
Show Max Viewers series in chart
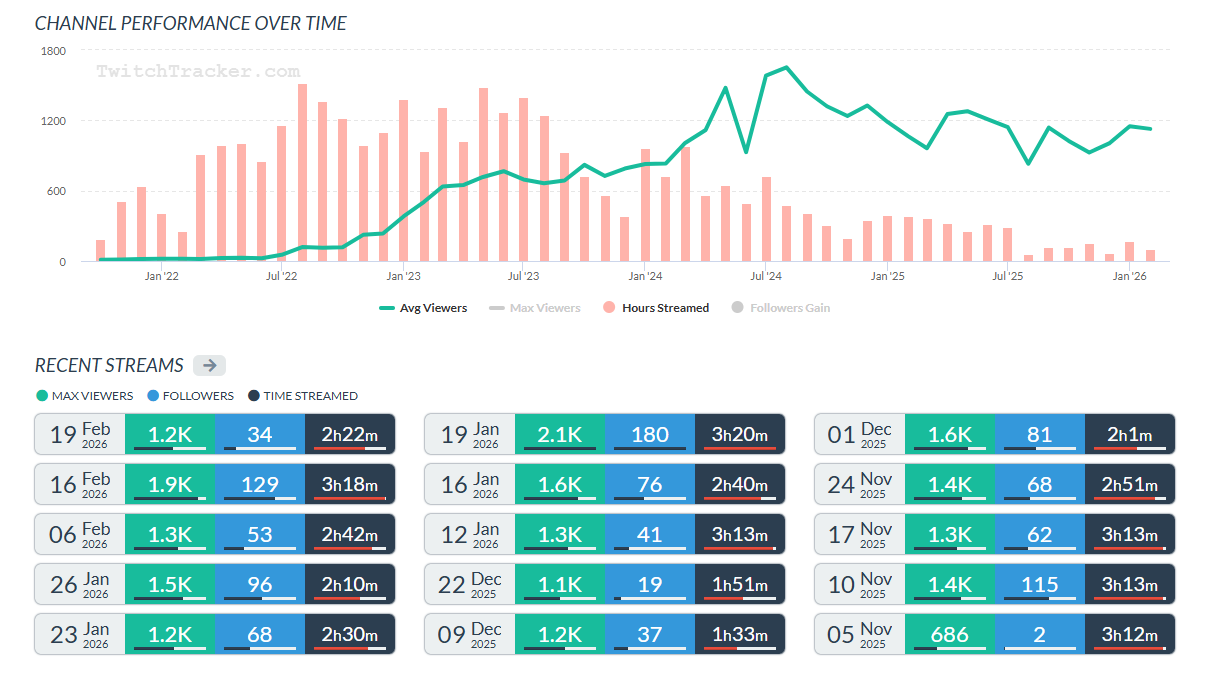535,308
